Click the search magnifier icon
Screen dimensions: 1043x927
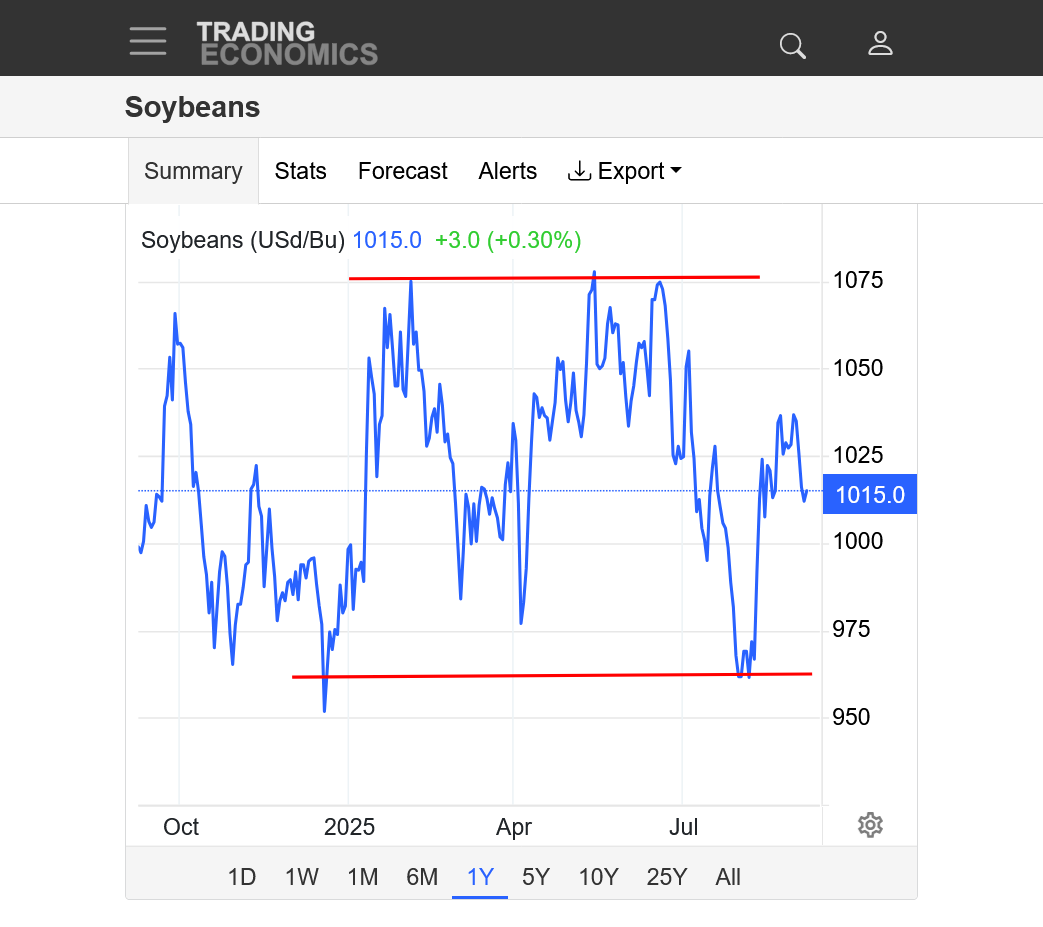click(x=792, y=45)
